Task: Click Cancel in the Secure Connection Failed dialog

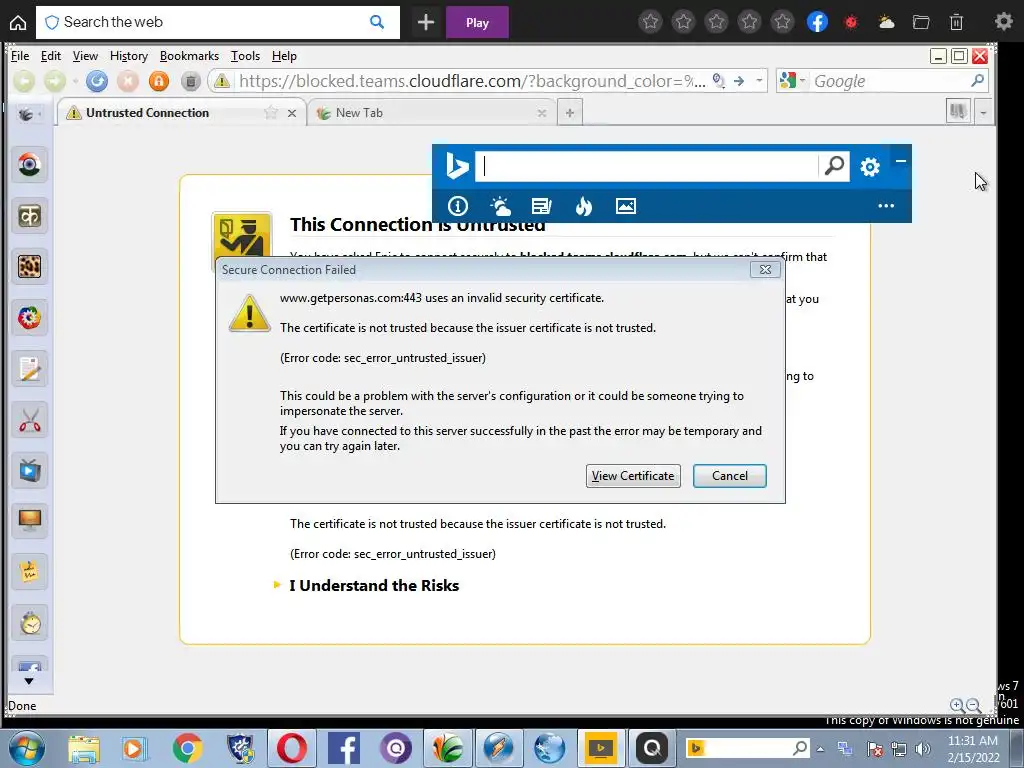Action: pyautogui.click(x=729, y=476)
